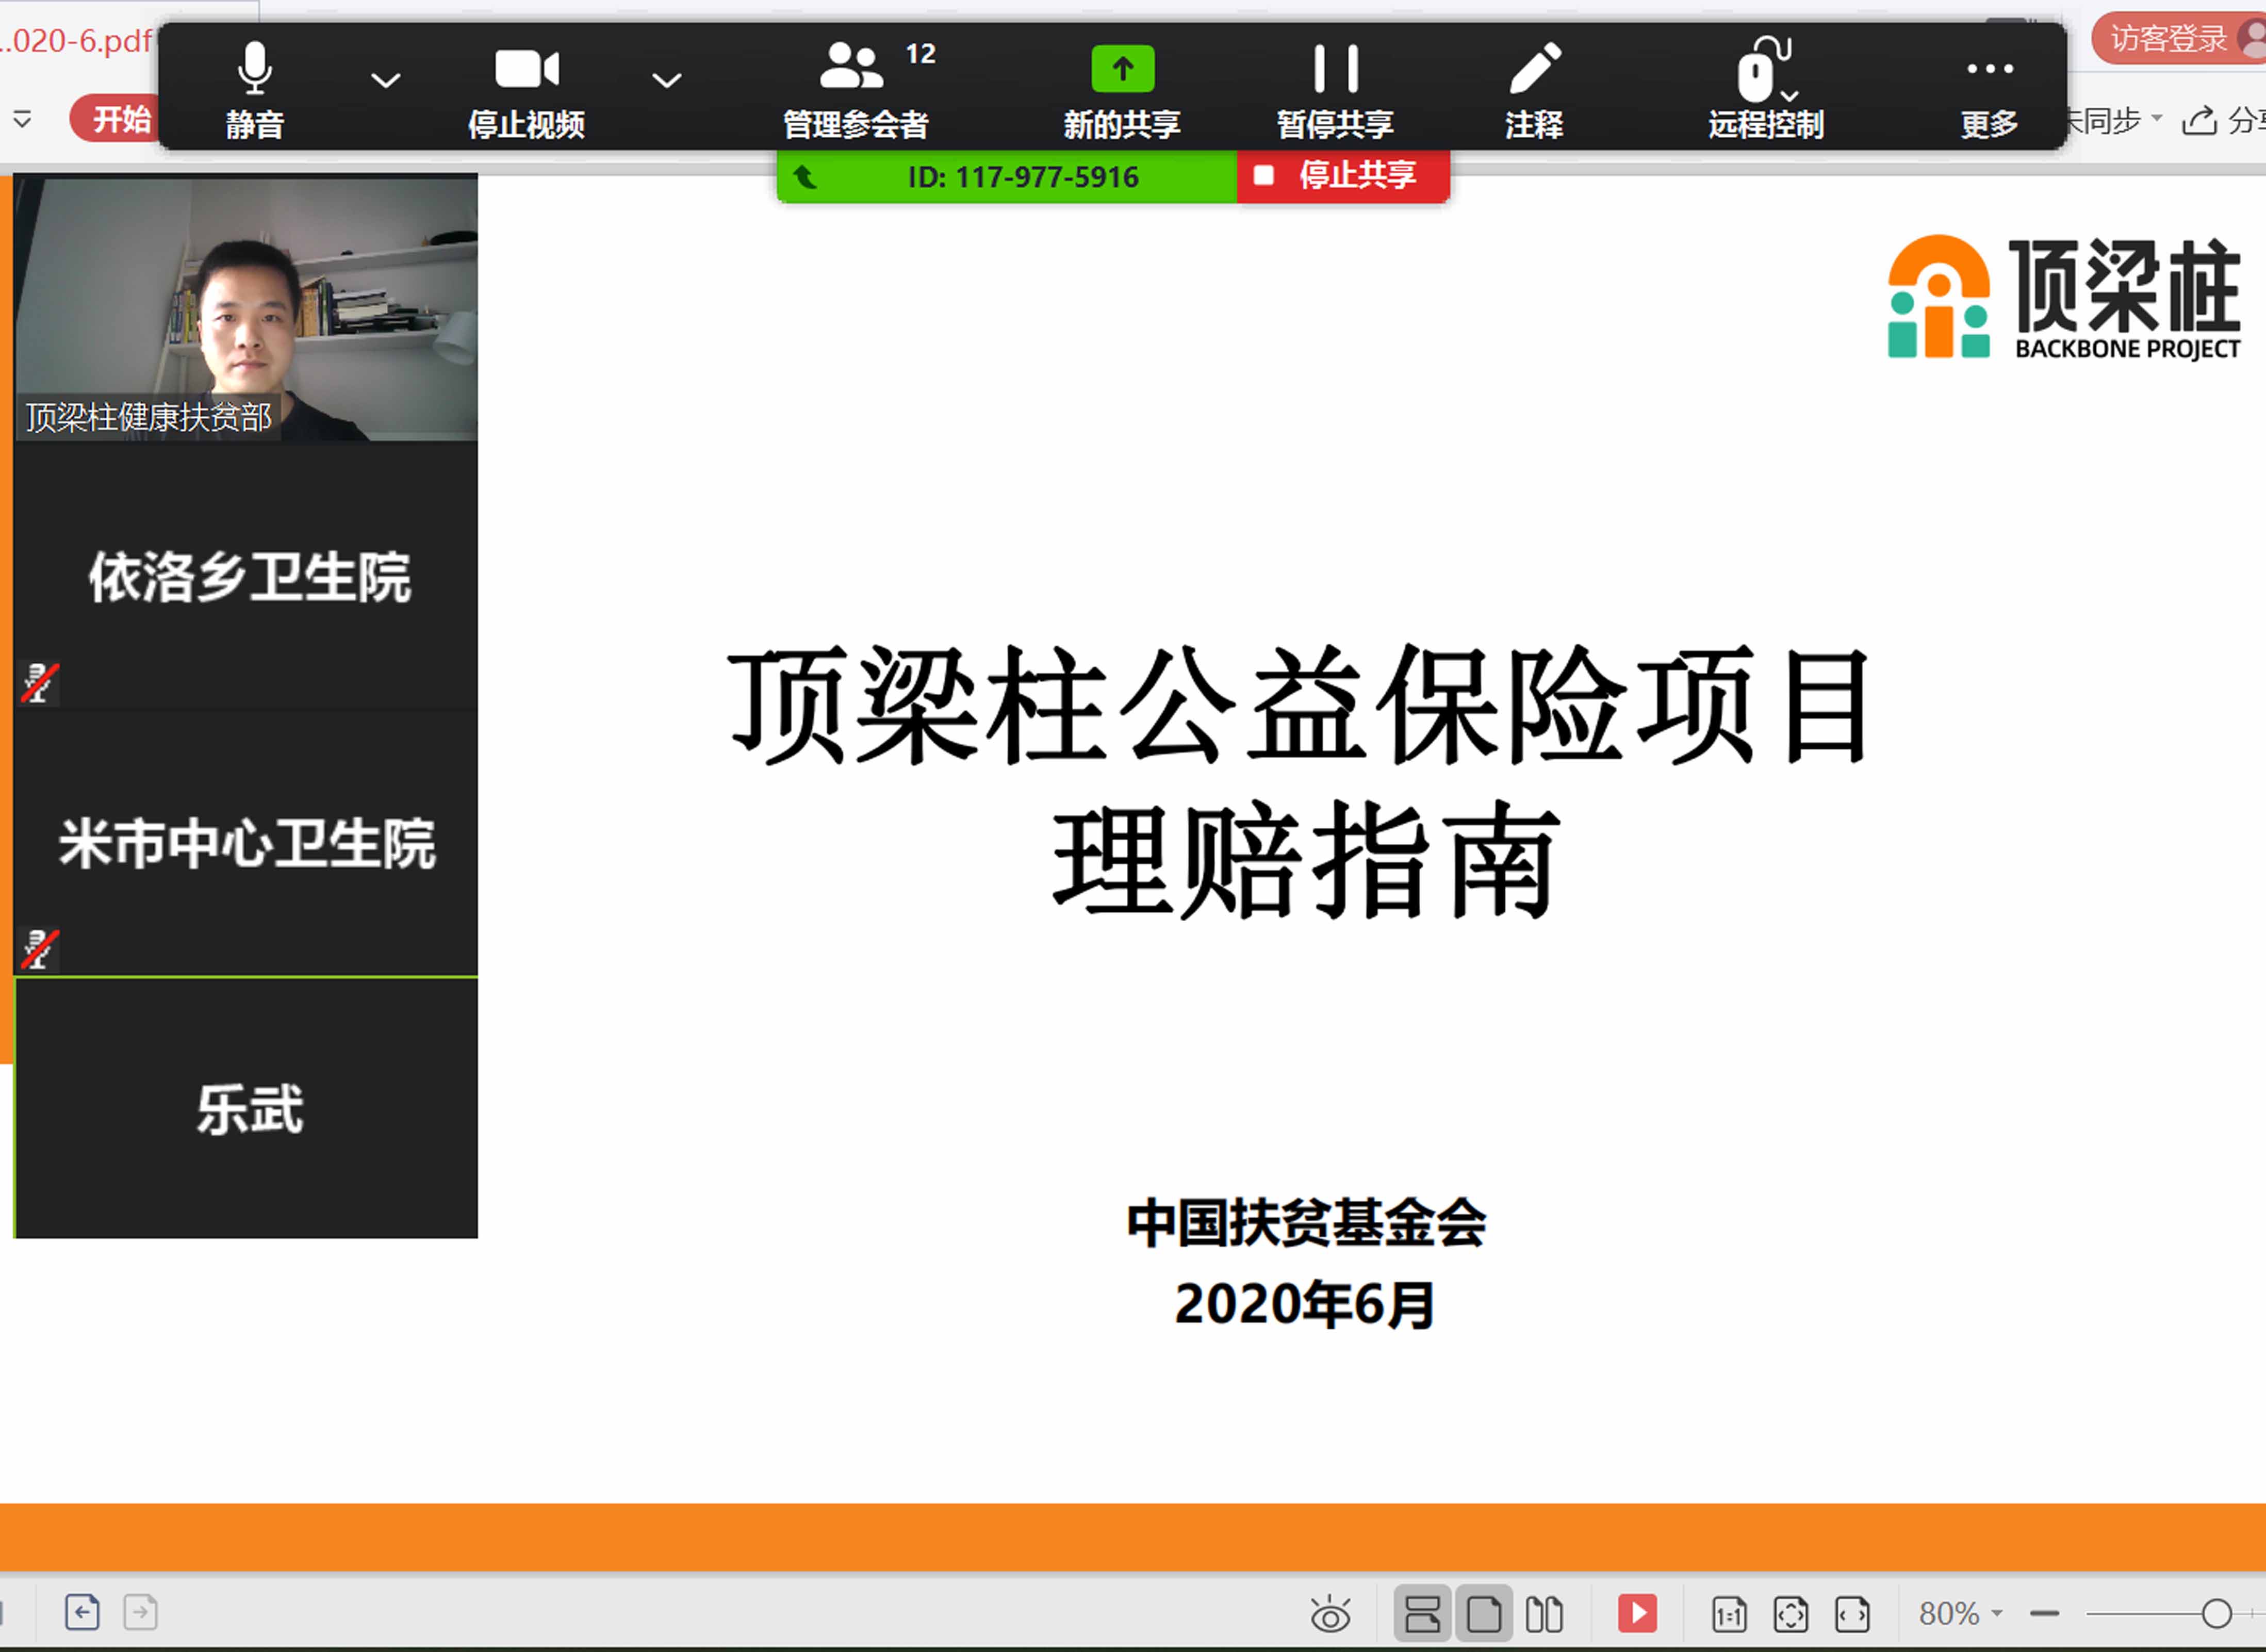Click the participant count 12
This screenshot has width=2266, height=1652.
click(921, 54)
